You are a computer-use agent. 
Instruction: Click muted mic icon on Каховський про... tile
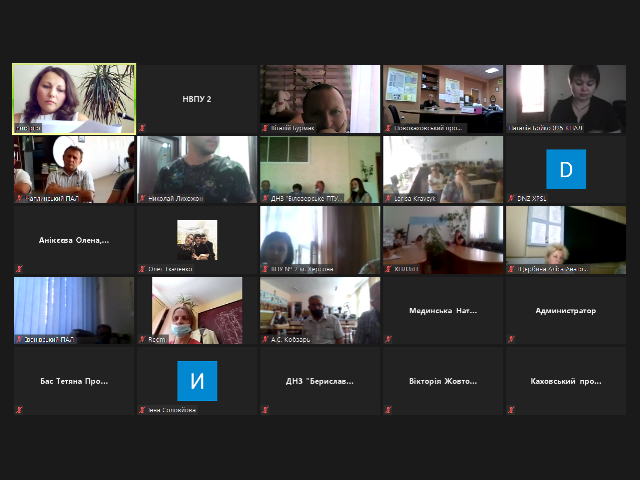(511, 409)
